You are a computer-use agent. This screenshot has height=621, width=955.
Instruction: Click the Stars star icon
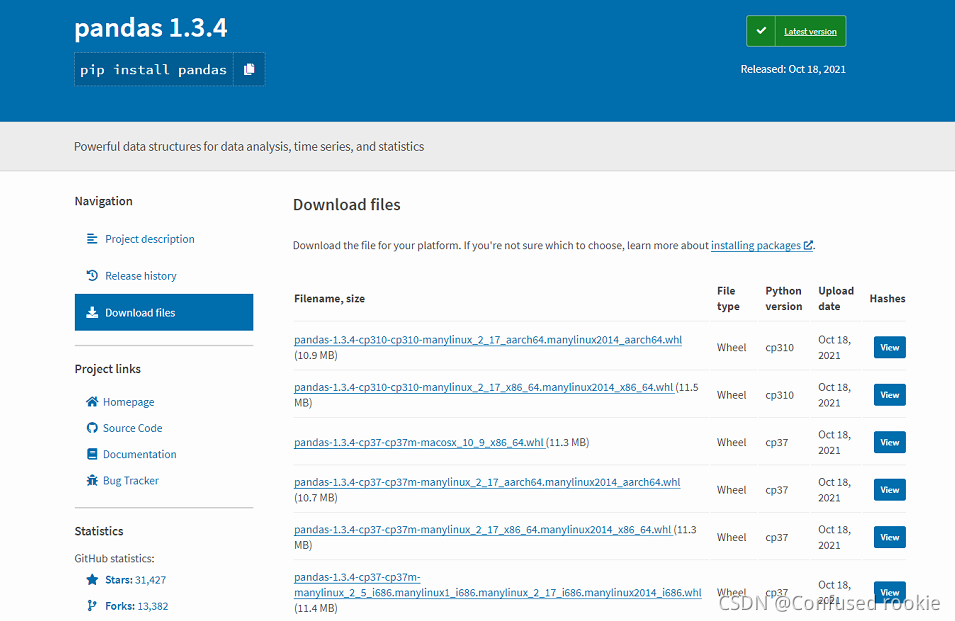coord(92,579)
